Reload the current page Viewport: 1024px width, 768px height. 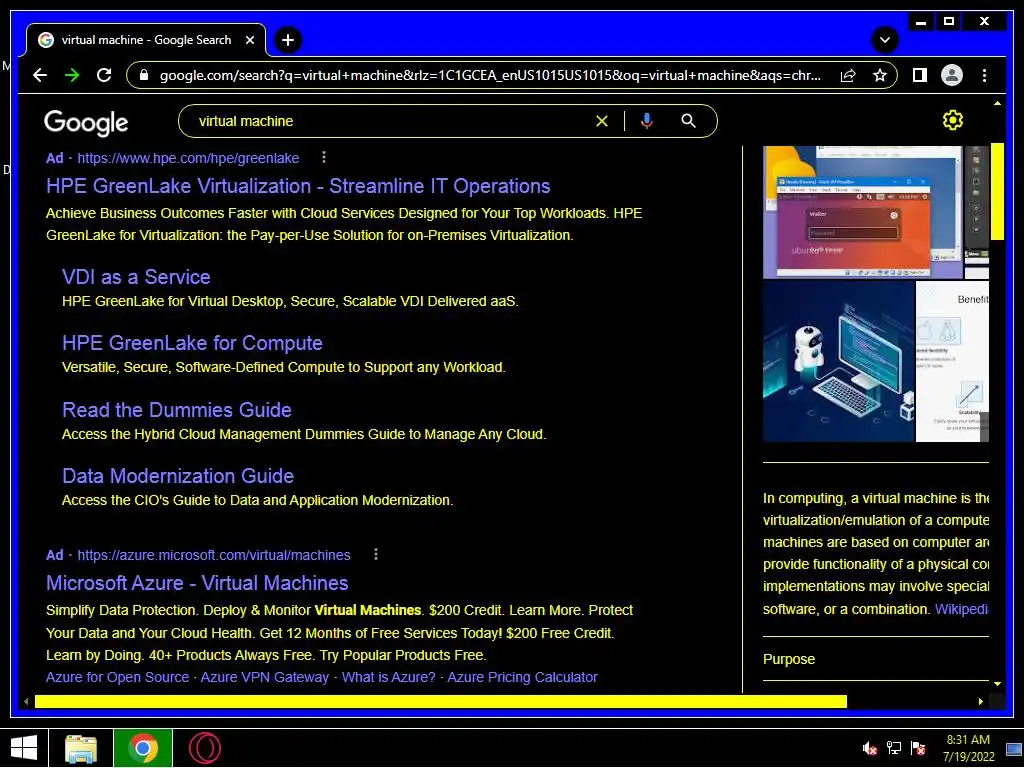[x=104, y=75]
